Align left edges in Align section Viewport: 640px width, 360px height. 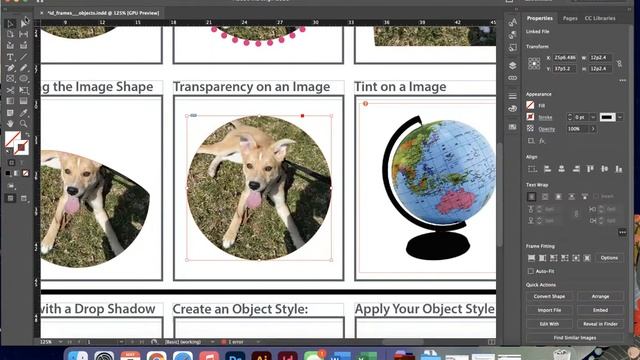click(547, 169)
